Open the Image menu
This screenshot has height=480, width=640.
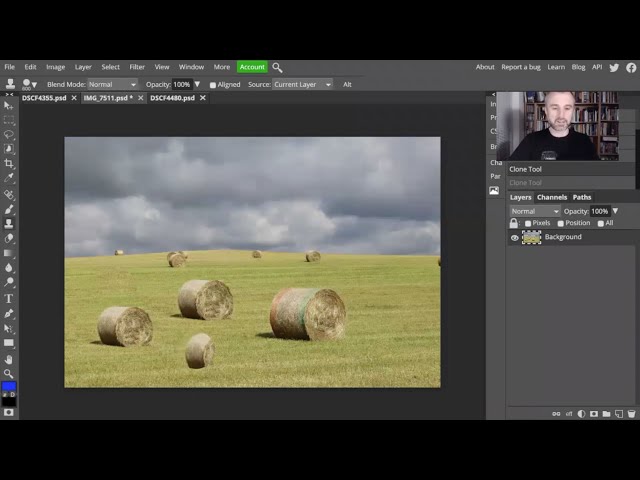point(56,67)
